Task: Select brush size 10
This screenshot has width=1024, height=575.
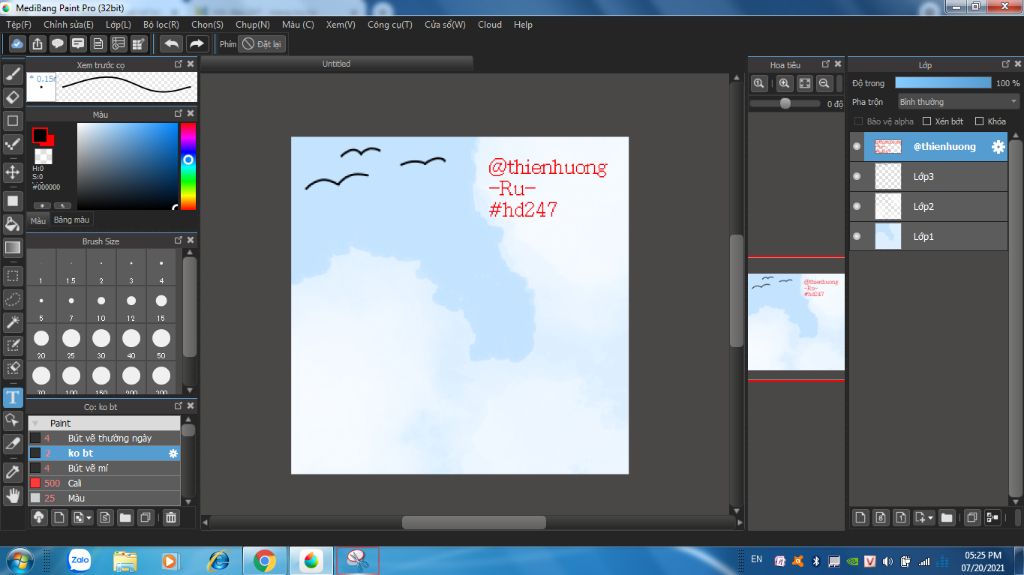Action: [x=101, y=304]
